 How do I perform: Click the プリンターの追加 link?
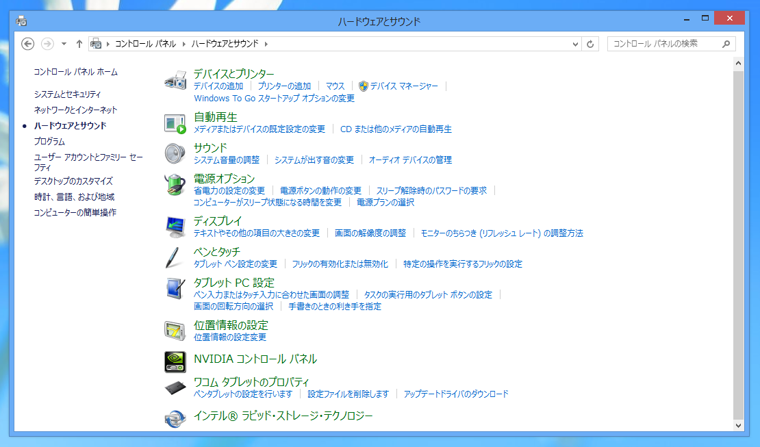coord(284,86)
